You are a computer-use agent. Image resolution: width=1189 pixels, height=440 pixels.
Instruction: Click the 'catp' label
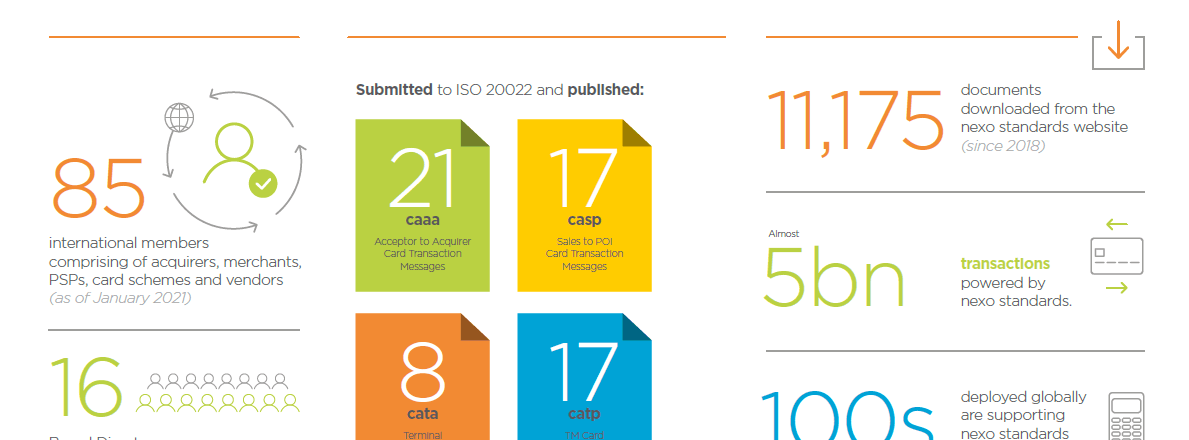[x=585, y=414]
